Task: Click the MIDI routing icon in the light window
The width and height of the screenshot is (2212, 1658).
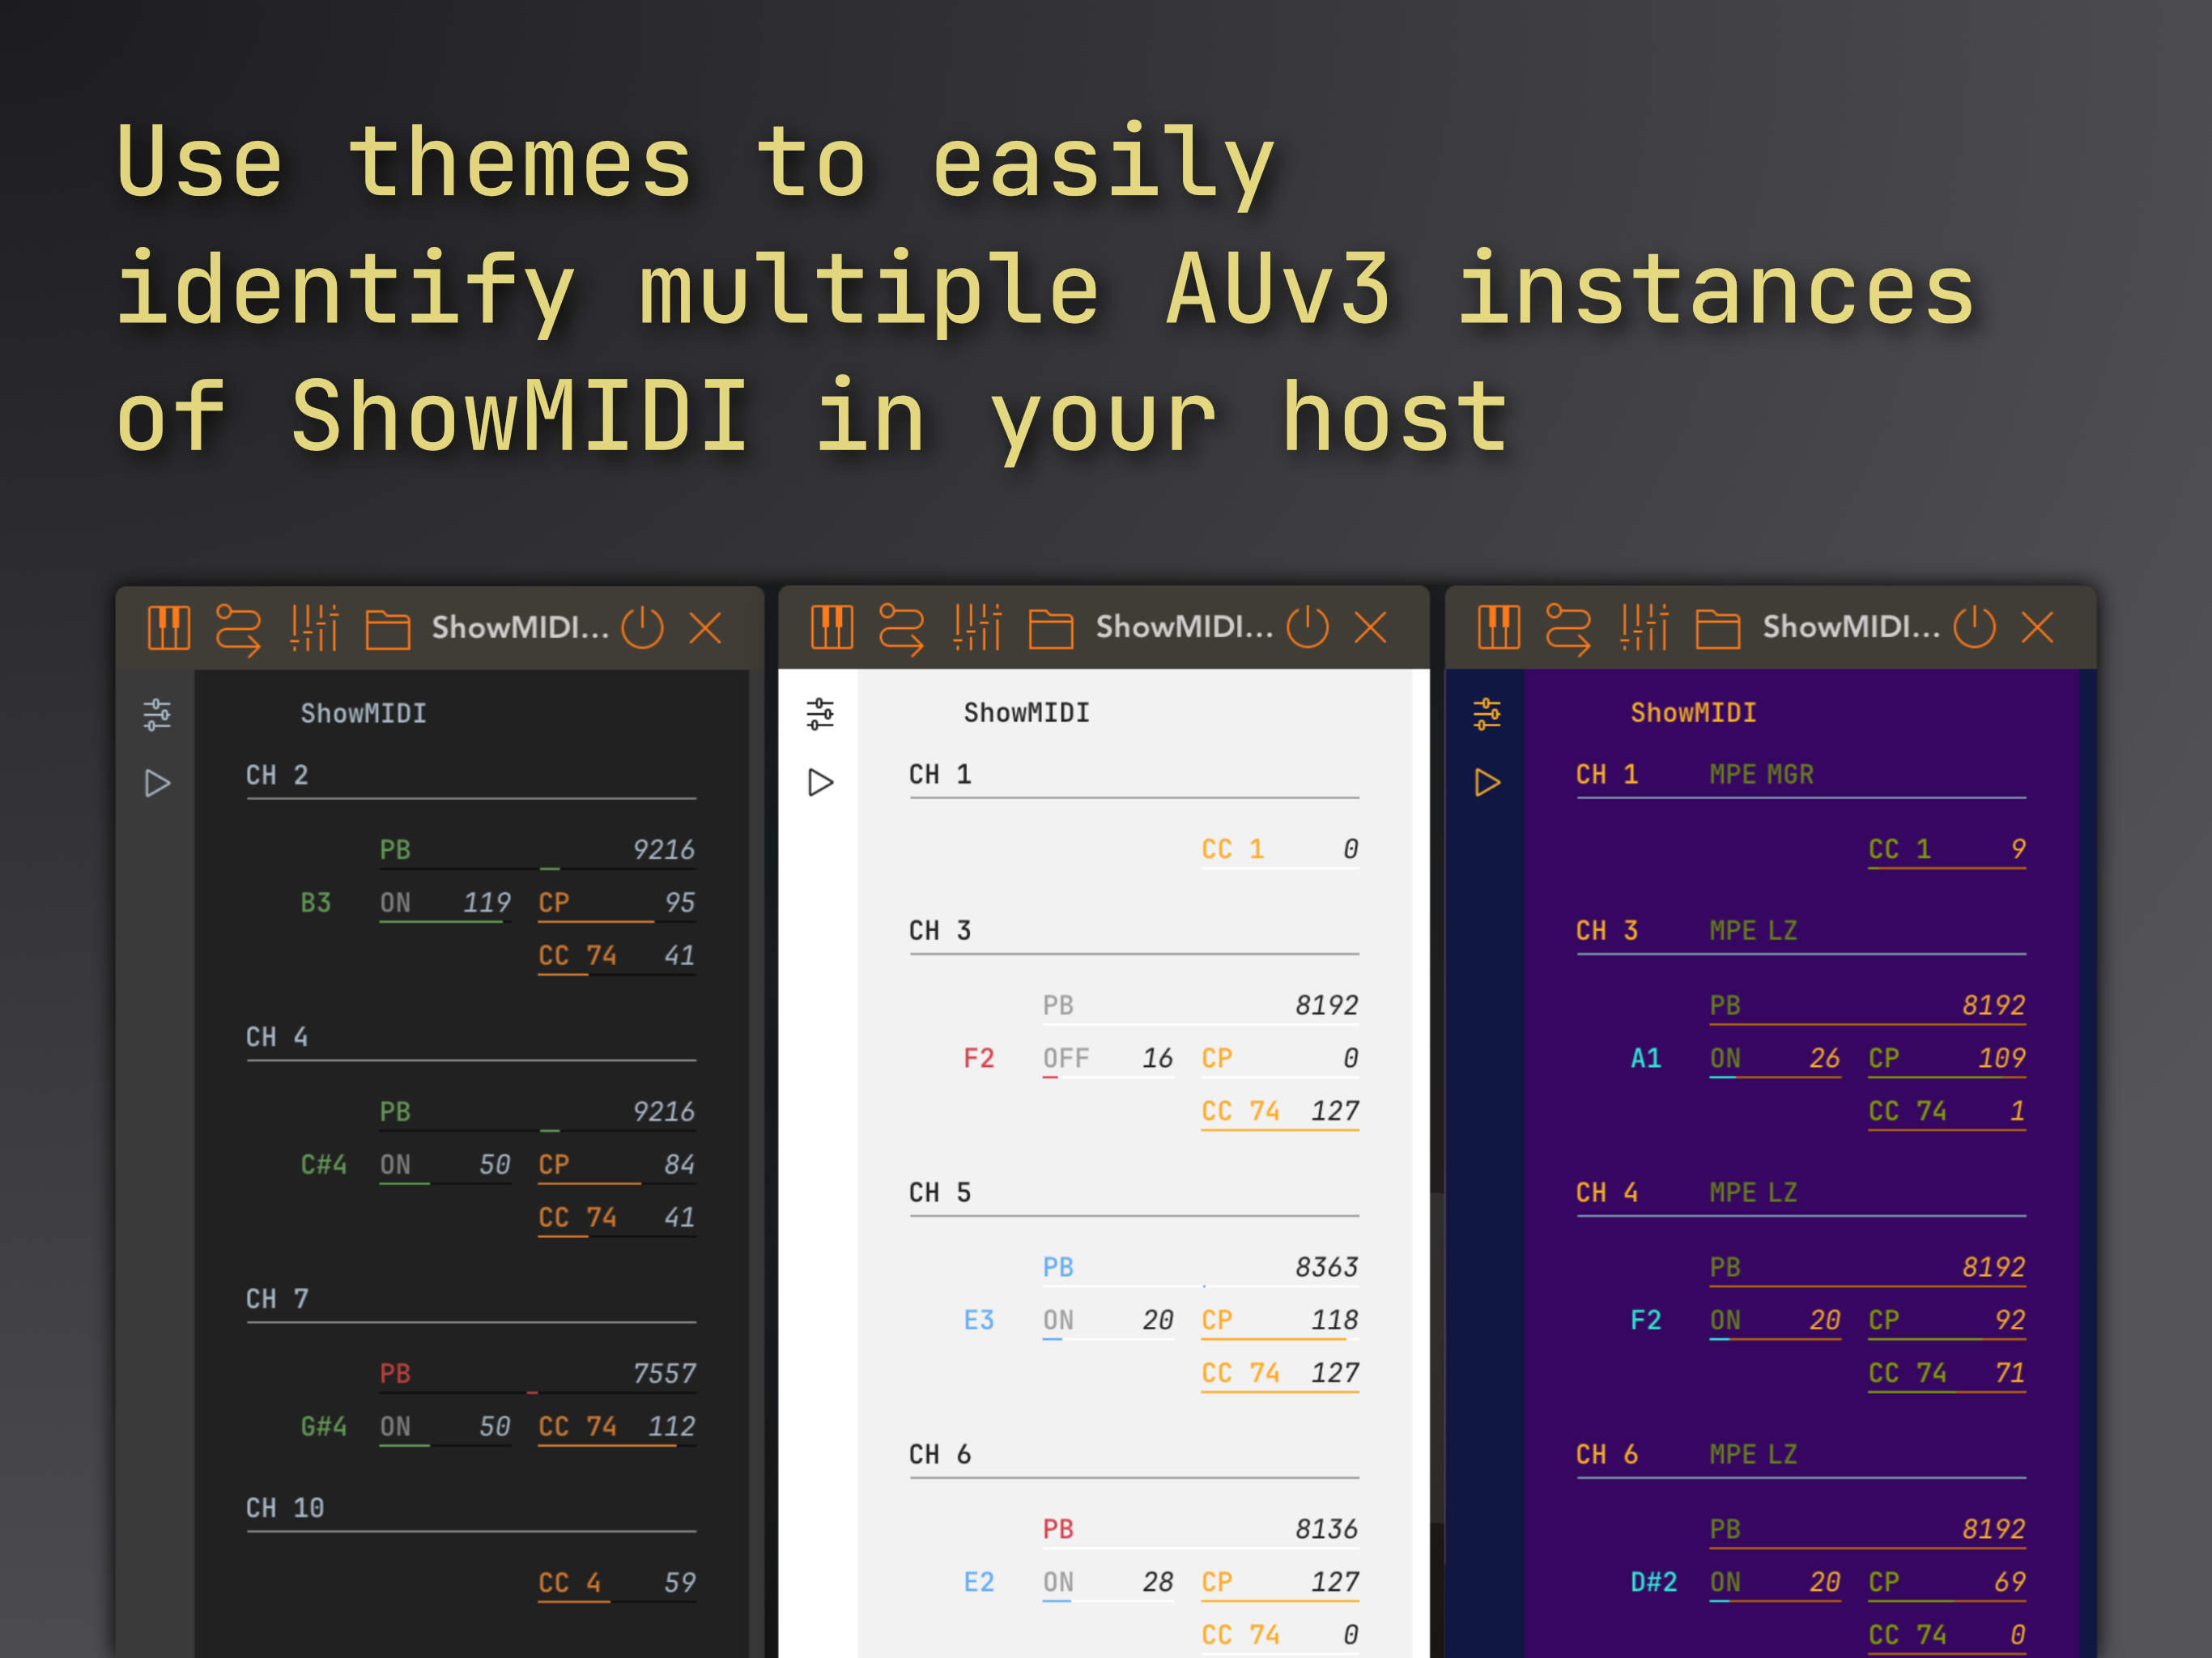Action: 902,628
